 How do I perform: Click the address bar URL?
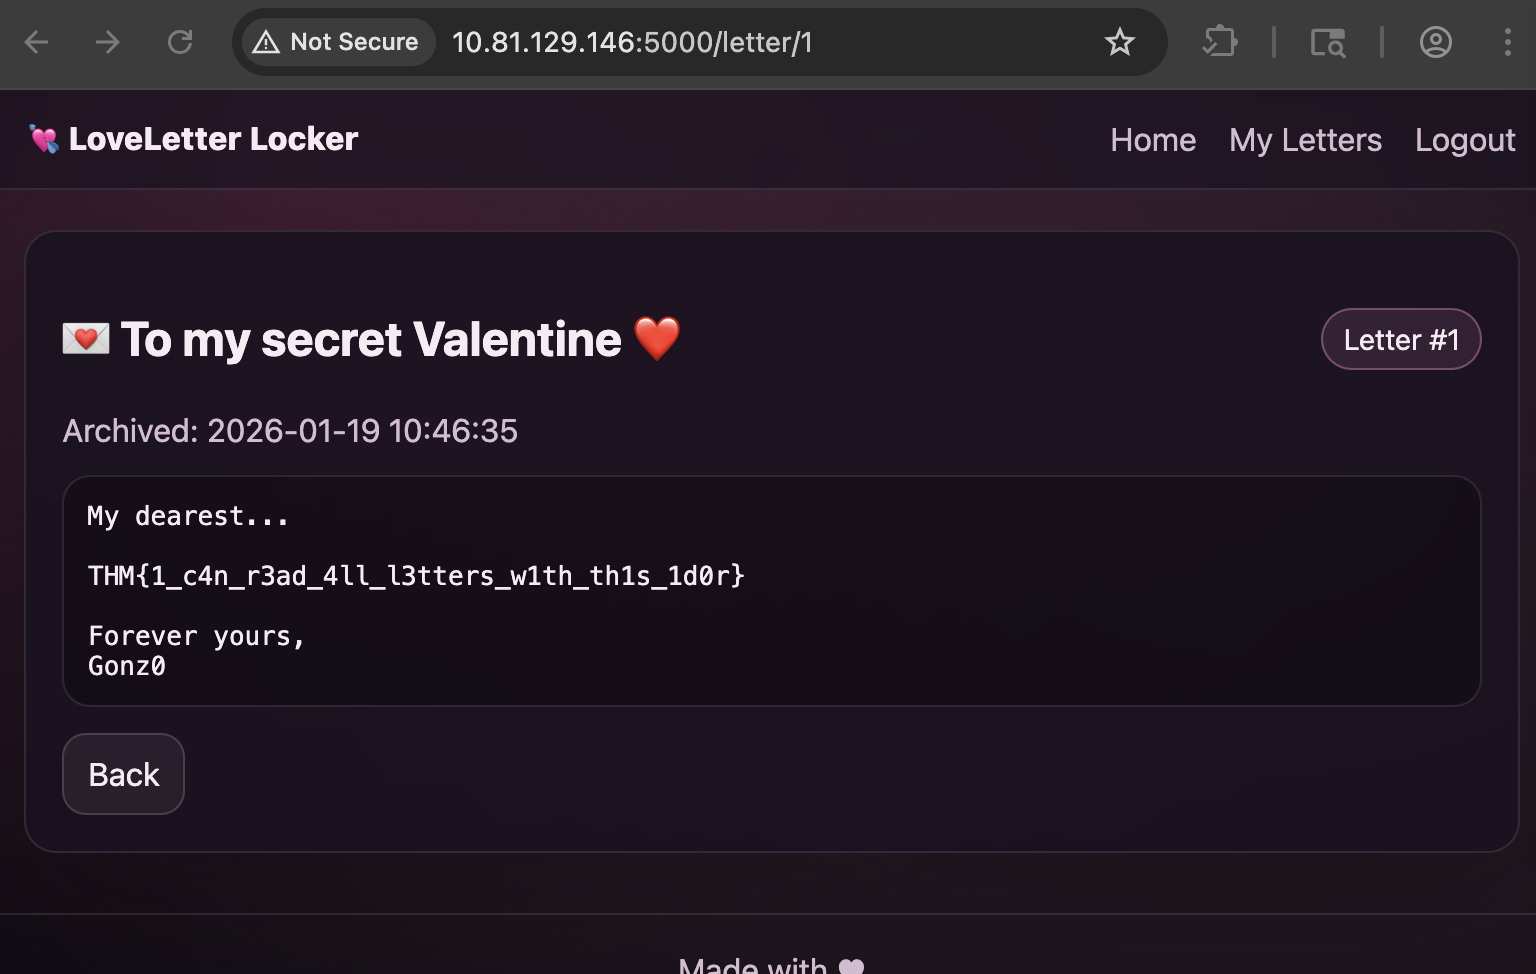coord(632,42)
